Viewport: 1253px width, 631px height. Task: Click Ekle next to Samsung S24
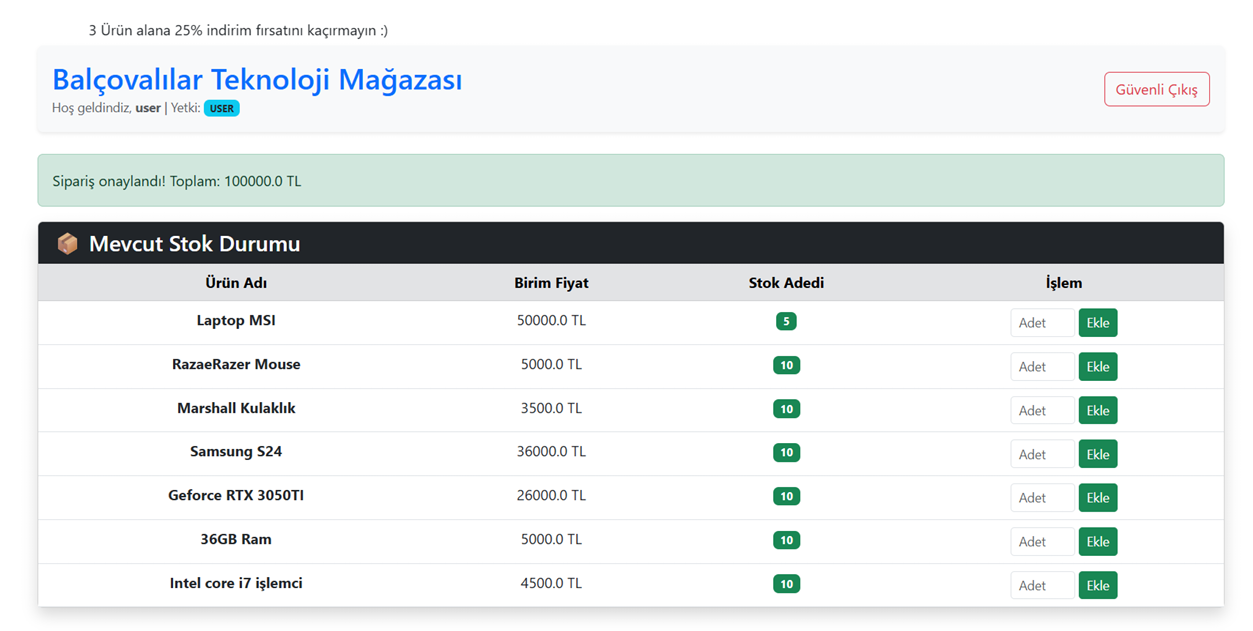(x=1097, y=454)
